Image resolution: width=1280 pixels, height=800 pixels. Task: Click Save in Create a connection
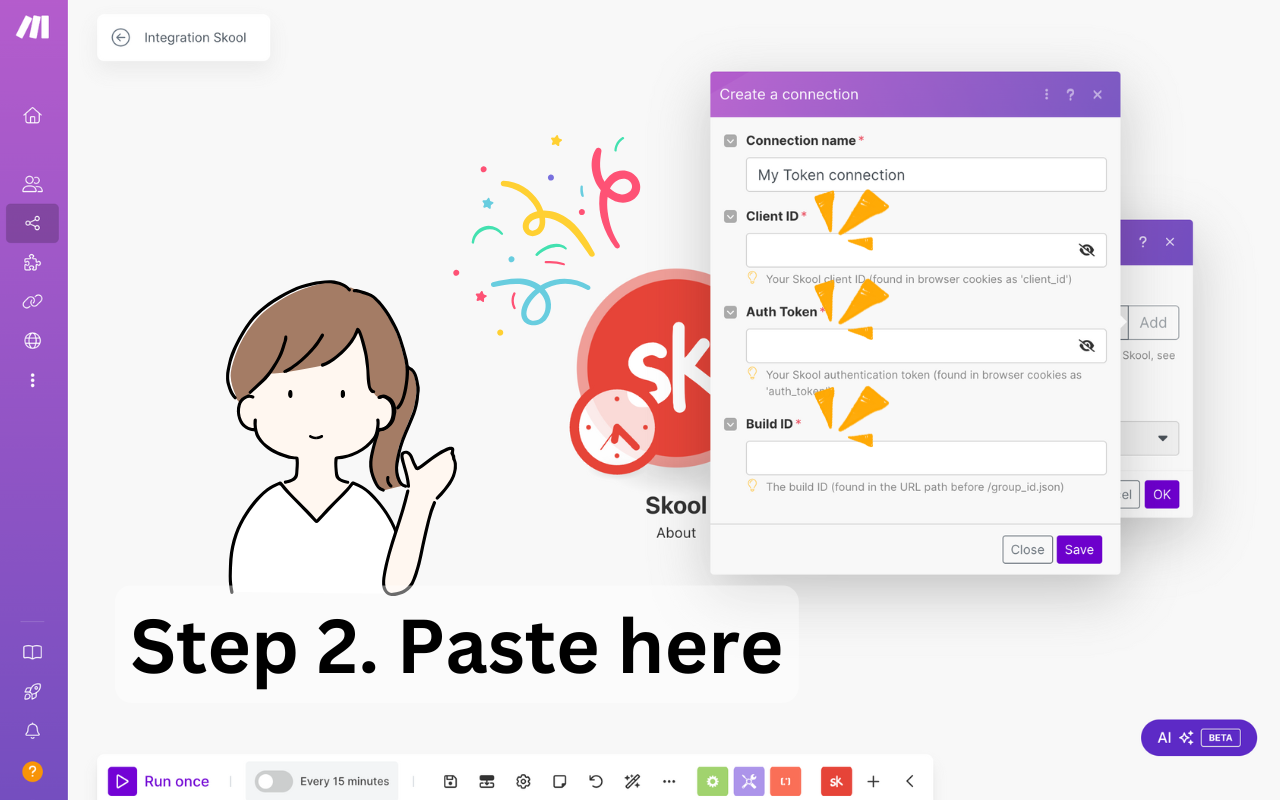(x=1079, y=549)
